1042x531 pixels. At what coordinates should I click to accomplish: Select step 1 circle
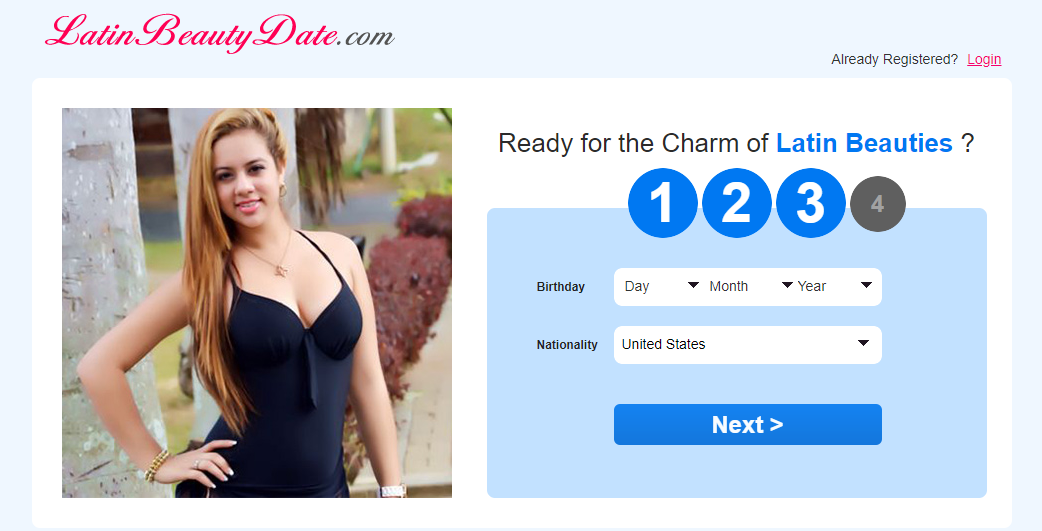[x=663, y=203]
